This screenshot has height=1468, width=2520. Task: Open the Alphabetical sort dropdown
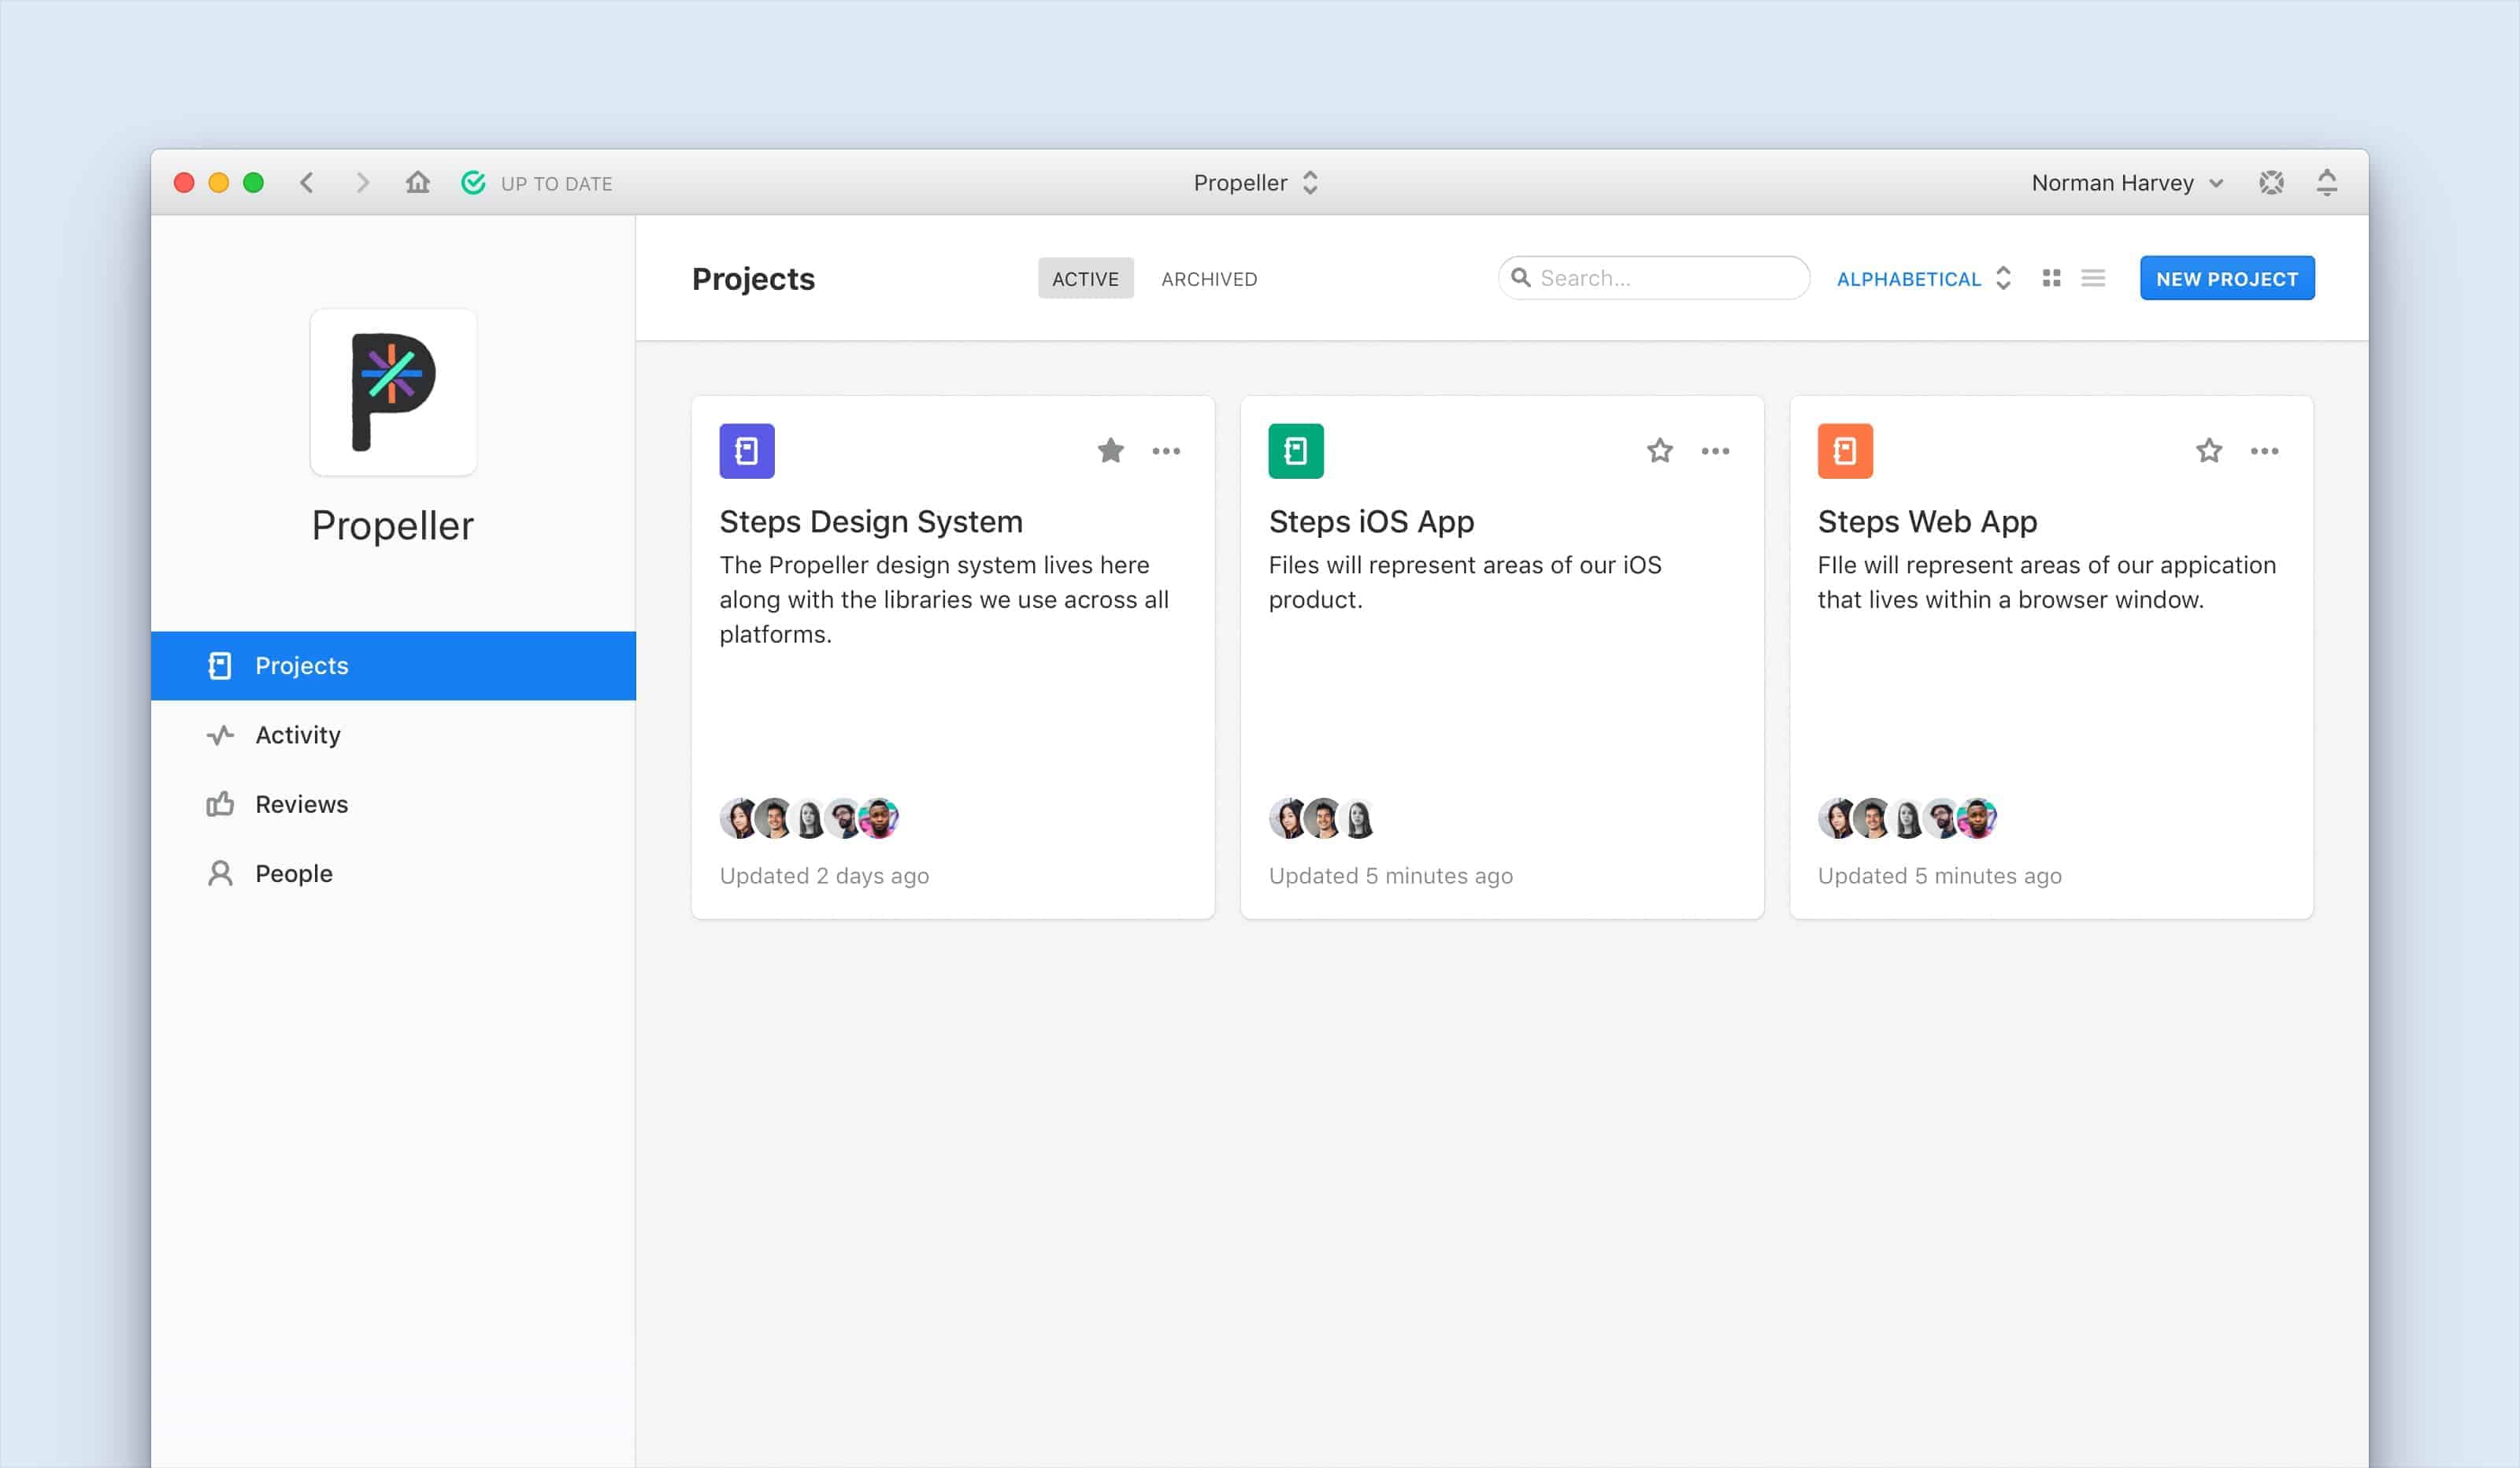pyautogui.click(x=1923, y=278)
